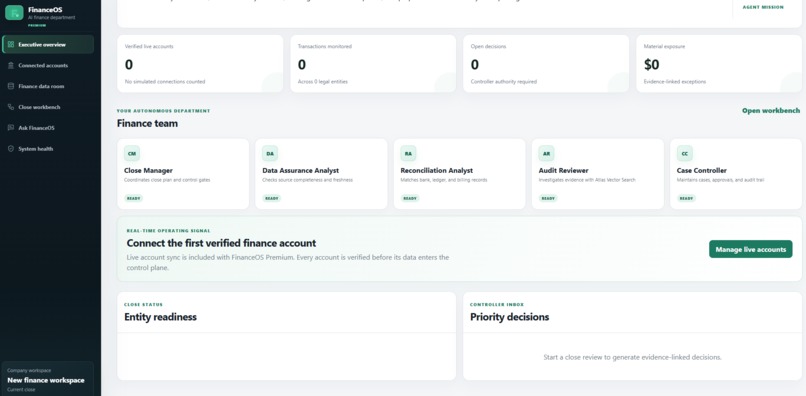Screen dimensions: 806x396
Task: Click the PREMIUM label under FinanceOS
Action: (37, 25)
